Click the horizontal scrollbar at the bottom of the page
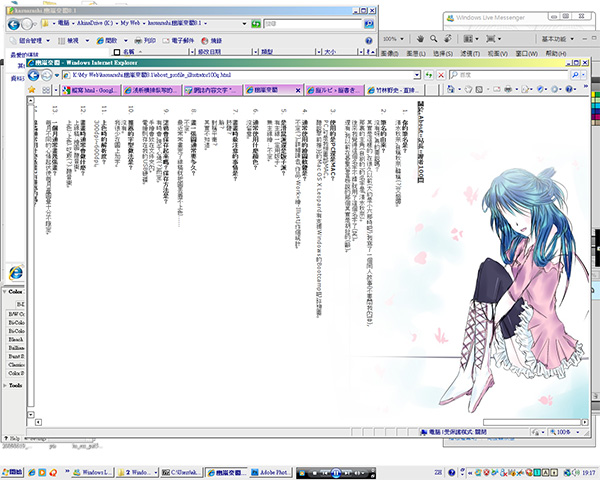Image resolution: width=600 pixels, height=480 pixels. [532, 422]
